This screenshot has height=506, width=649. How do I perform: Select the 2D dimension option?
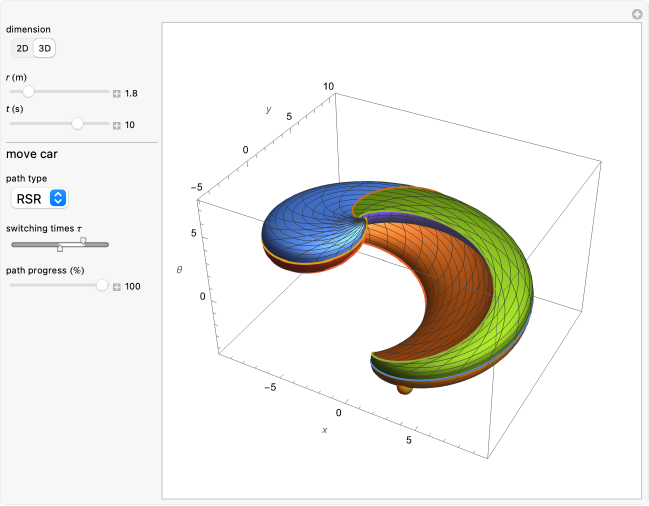click(x=22, y=48)
